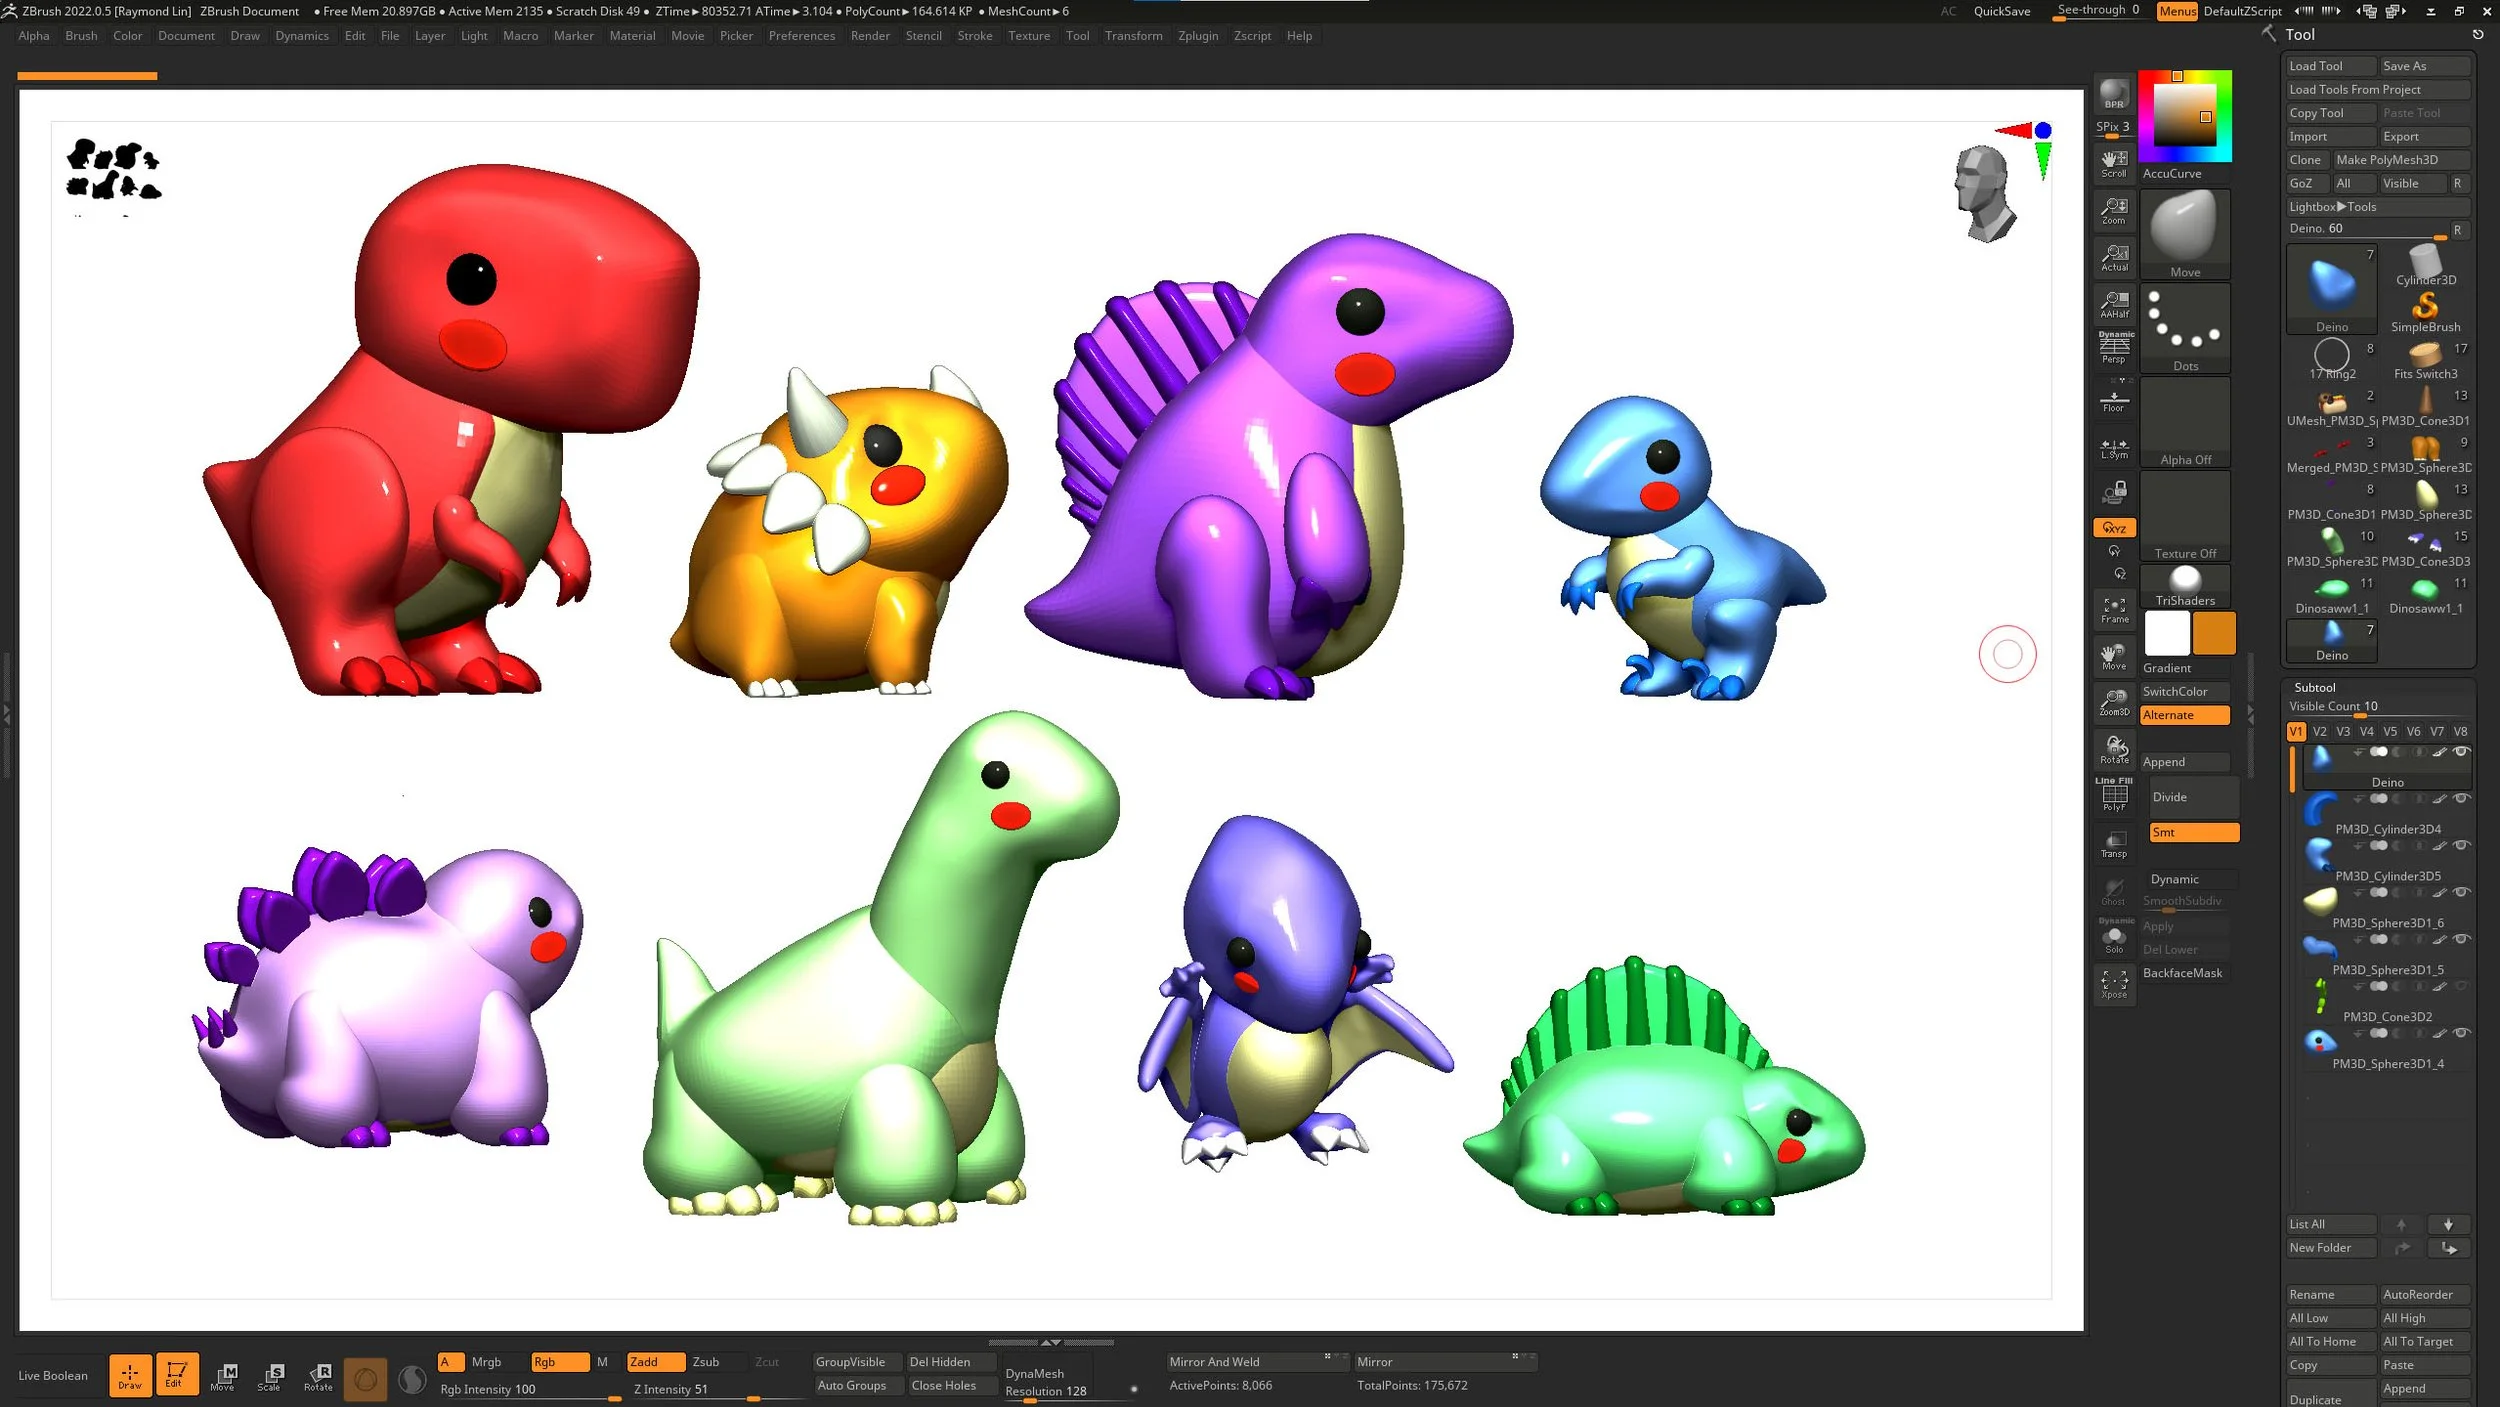Select the bottom toolbar Rotate icon
2500x1407 pixels.
[318, 1376]
